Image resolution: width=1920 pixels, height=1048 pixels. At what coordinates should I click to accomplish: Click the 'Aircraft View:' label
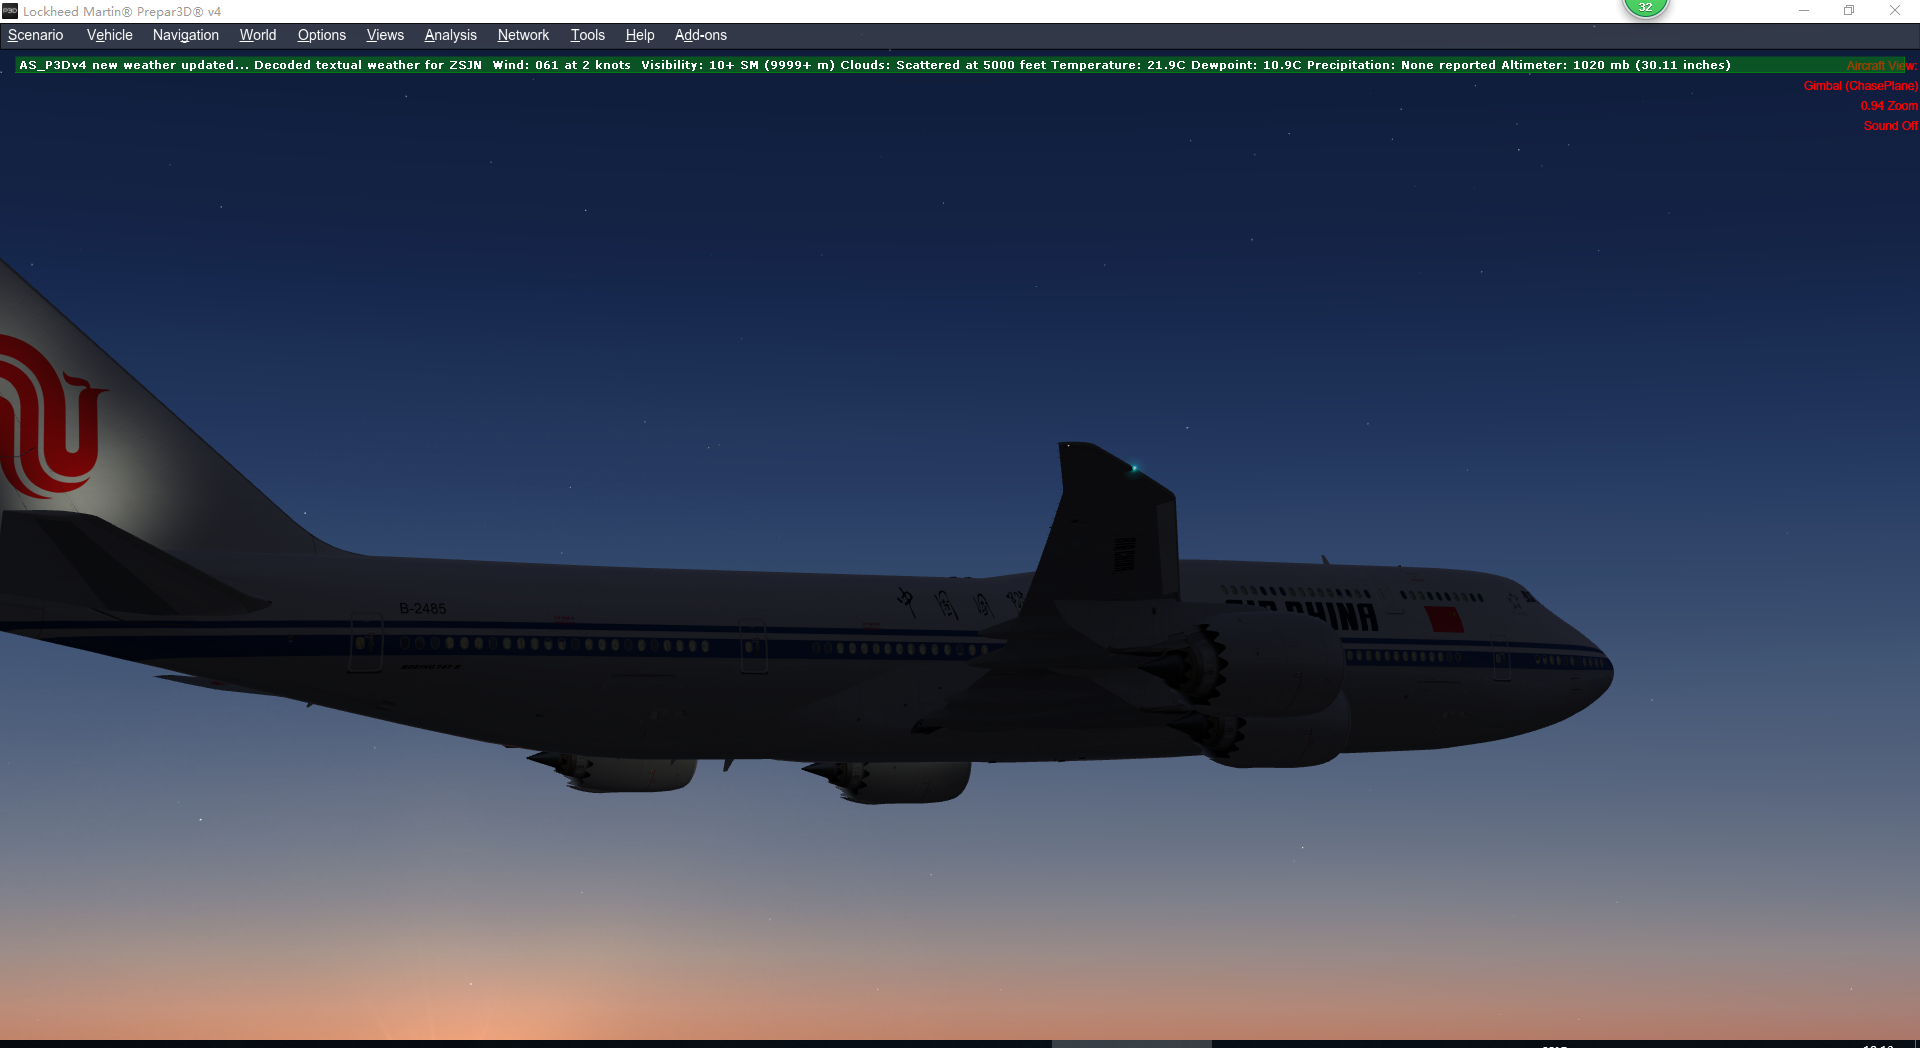(x=1881, y=66)
